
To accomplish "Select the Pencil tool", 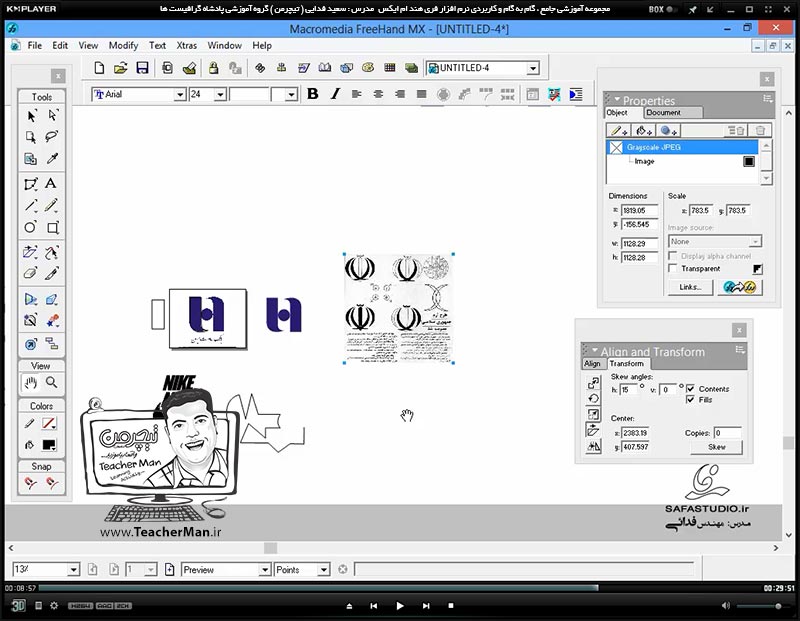I will click(51, 205).
